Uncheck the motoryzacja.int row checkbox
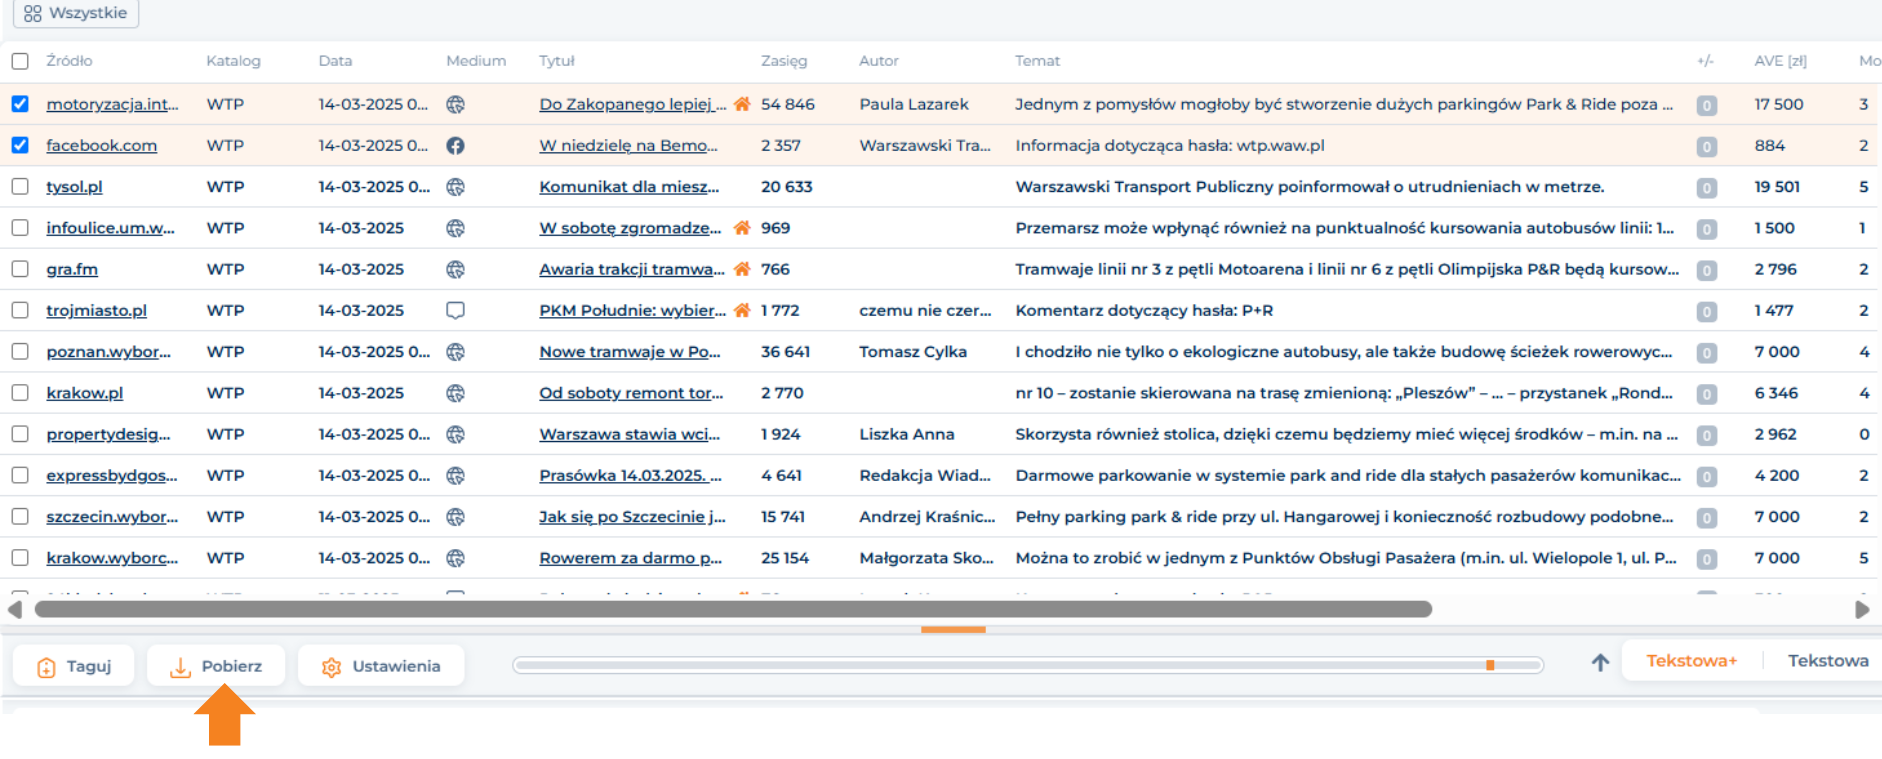Image resolution: width=1882 pixels, height=759 pixels. [20, 104]
